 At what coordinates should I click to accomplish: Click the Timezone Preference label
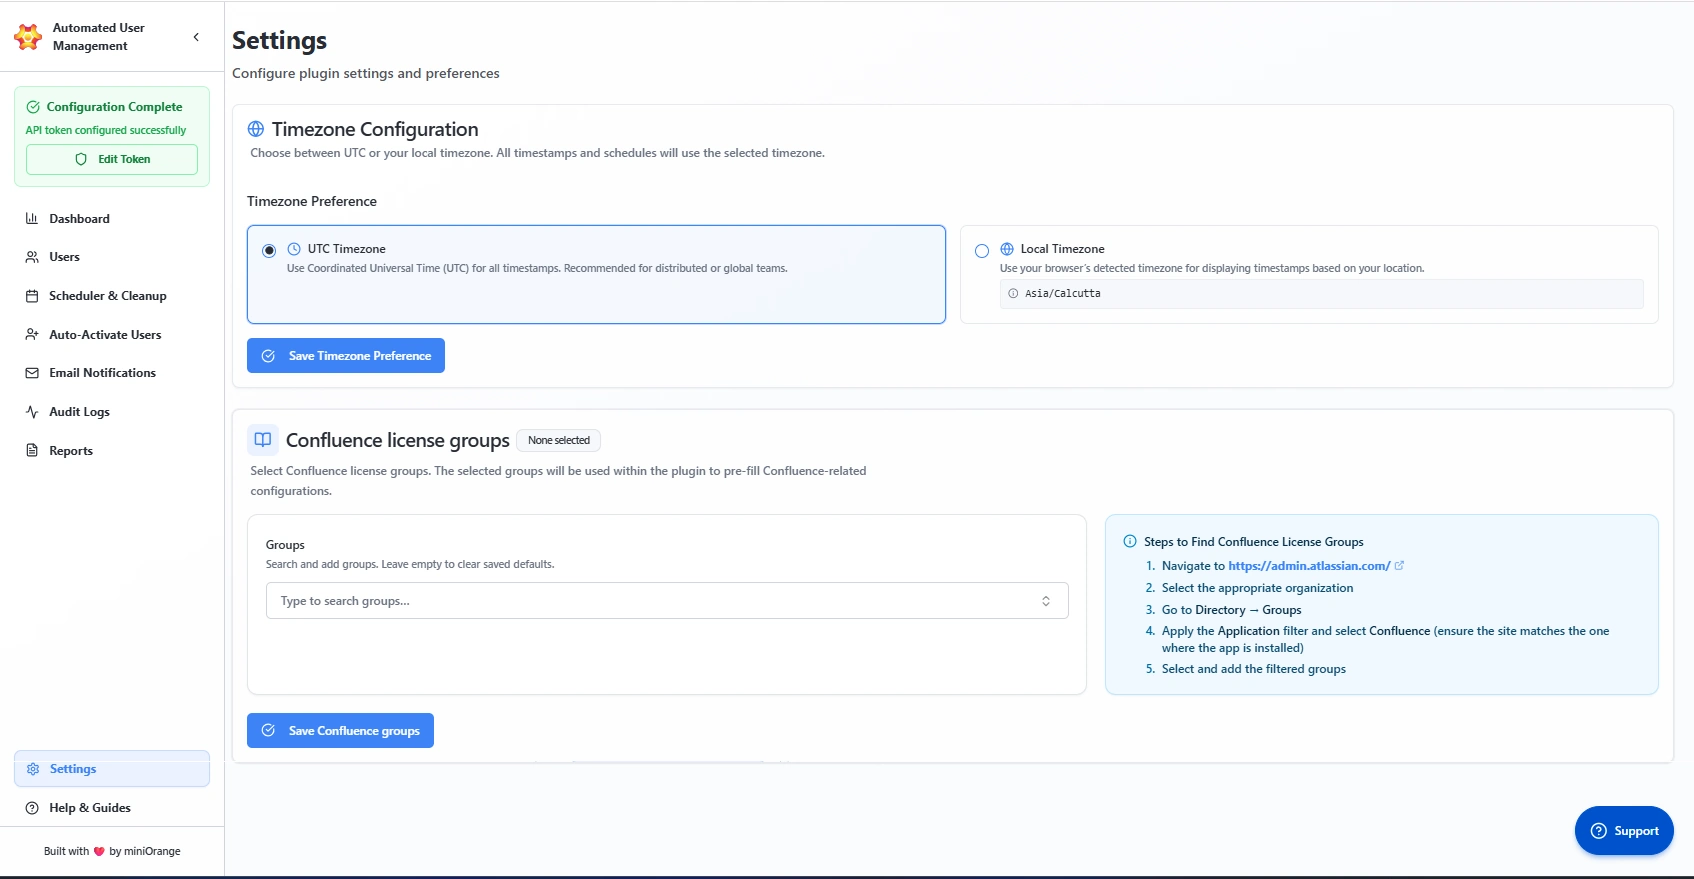click(312, 202)
